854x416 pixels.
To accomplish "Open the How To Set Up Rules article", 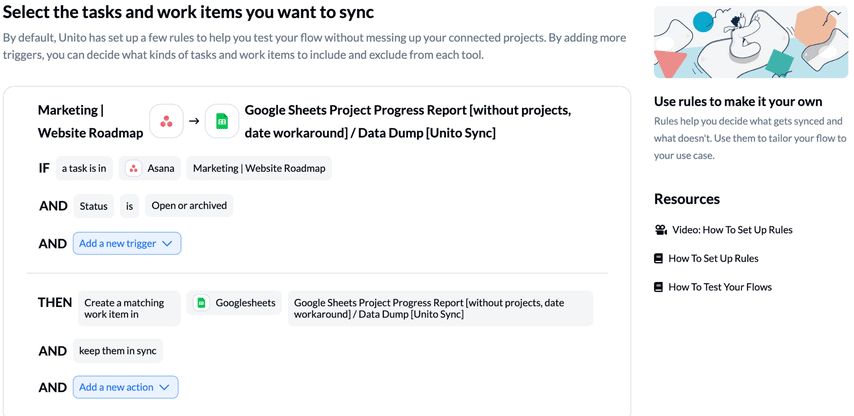I will point(713,259).
